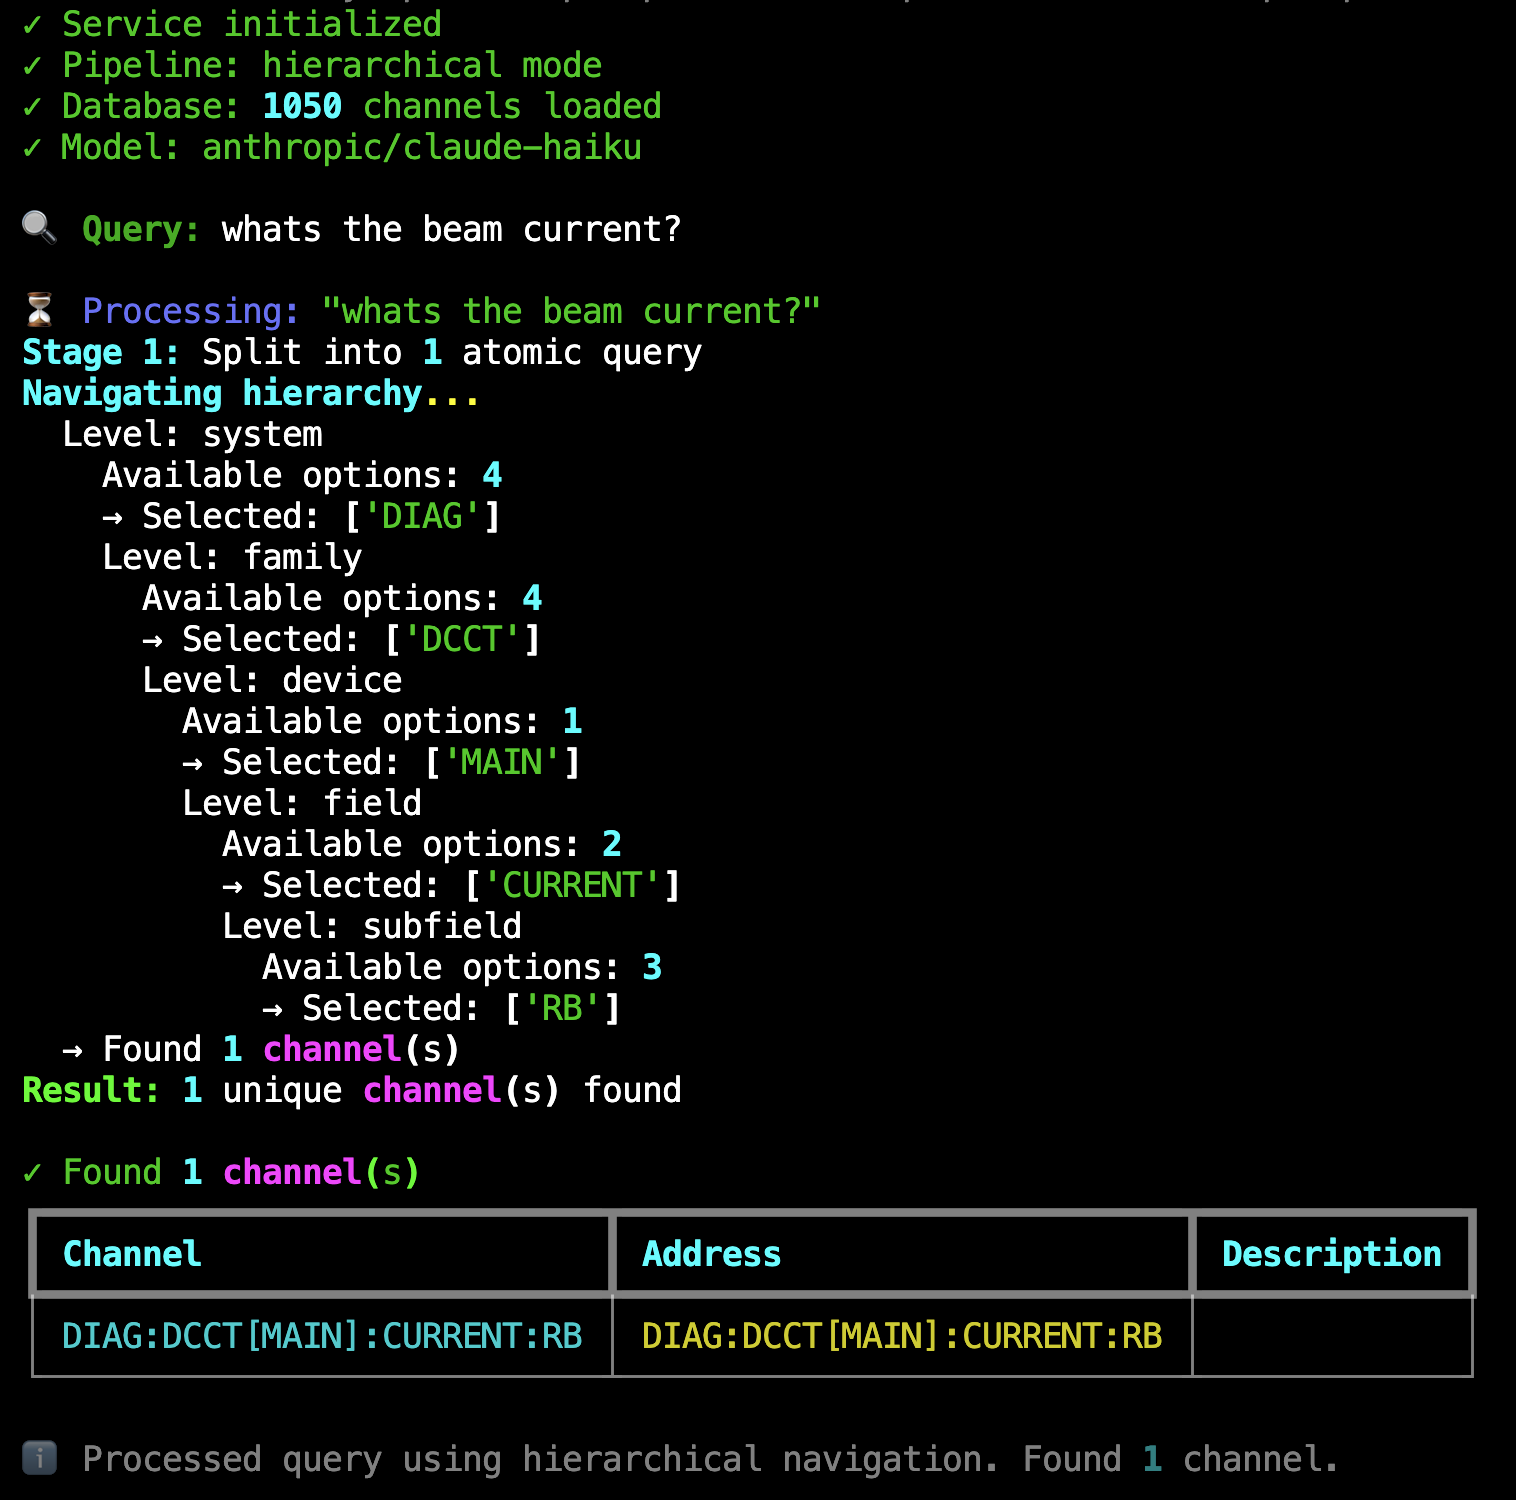Click the Channel column header

(x=132, y=1254)
